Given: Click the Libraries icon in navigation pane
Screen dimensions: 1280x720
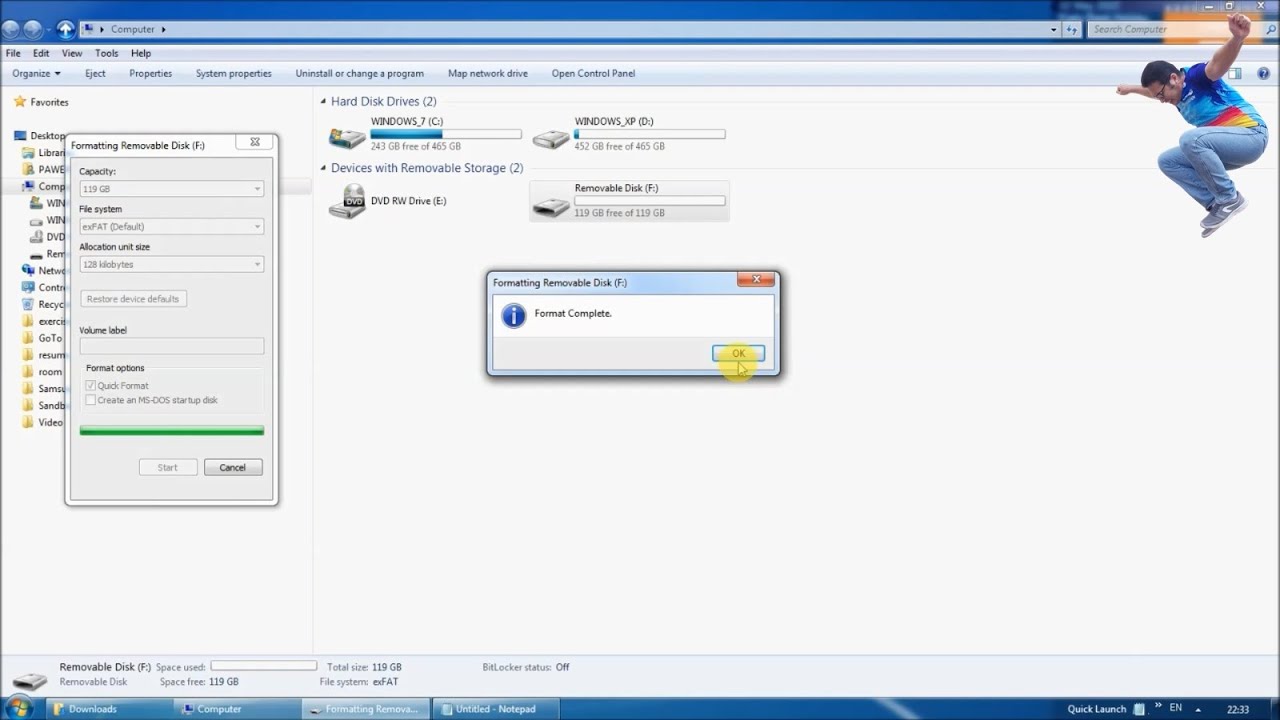Looking at the screenshot, I should point(28,153).
